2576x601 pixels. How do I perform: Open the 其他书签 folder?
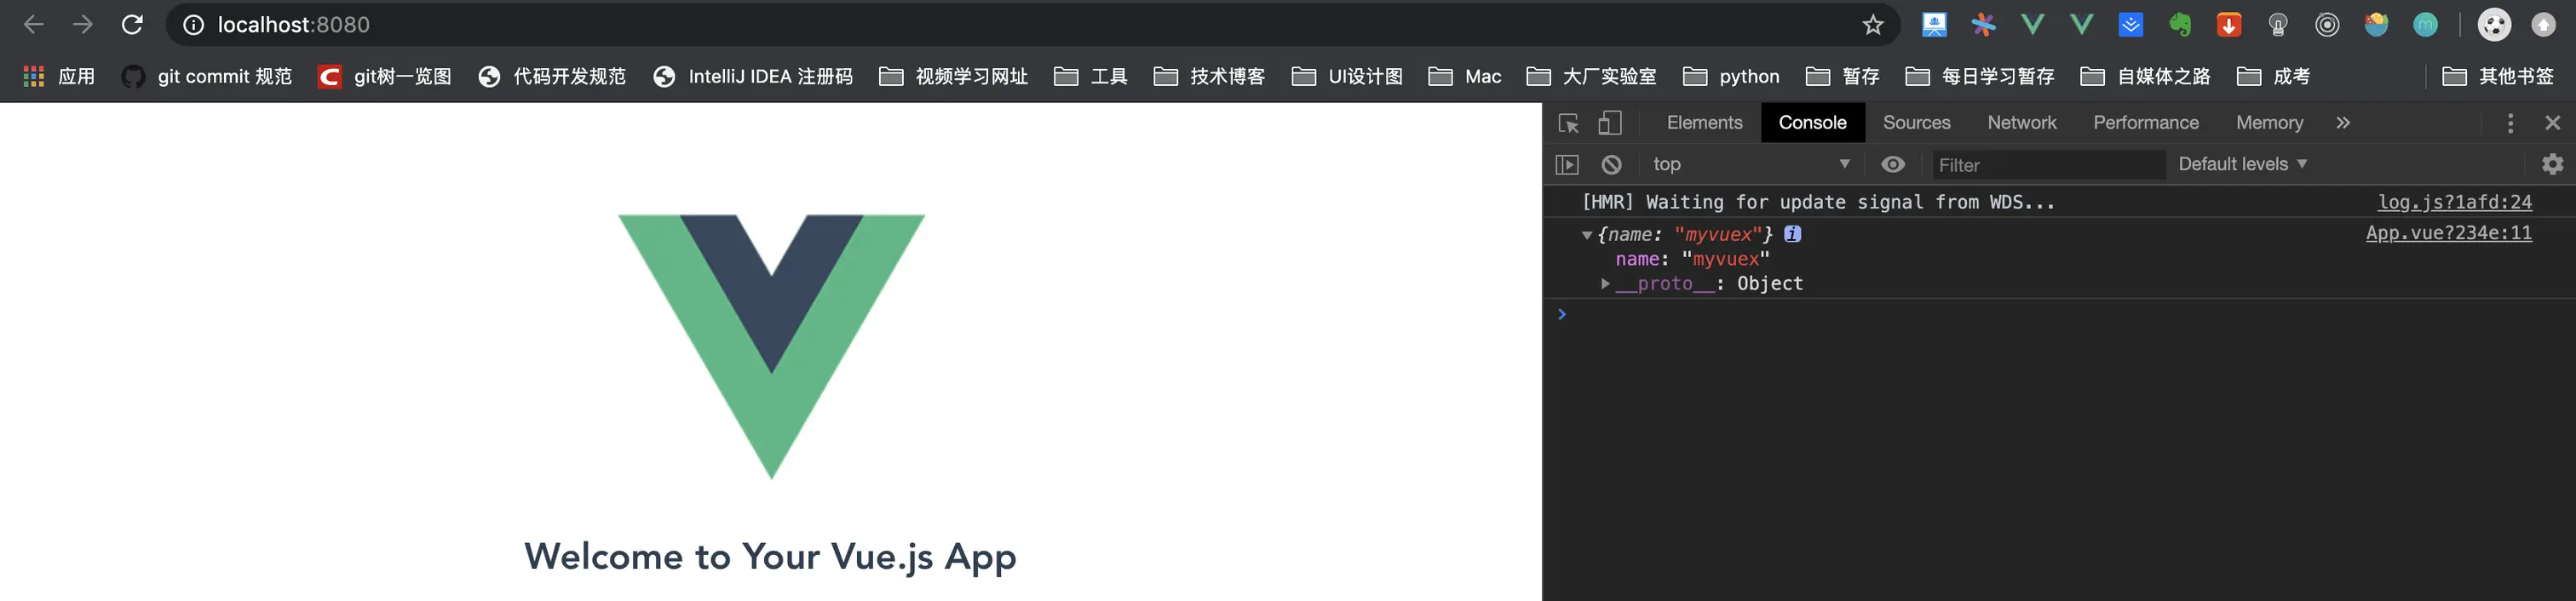pyautogui.click(x=2498, y=76)
